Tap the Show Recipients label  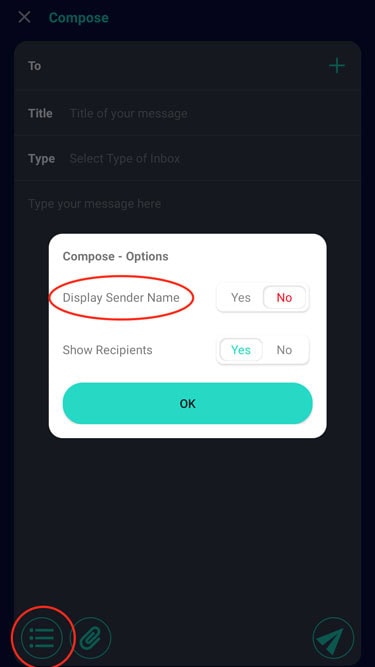point(108,350)
